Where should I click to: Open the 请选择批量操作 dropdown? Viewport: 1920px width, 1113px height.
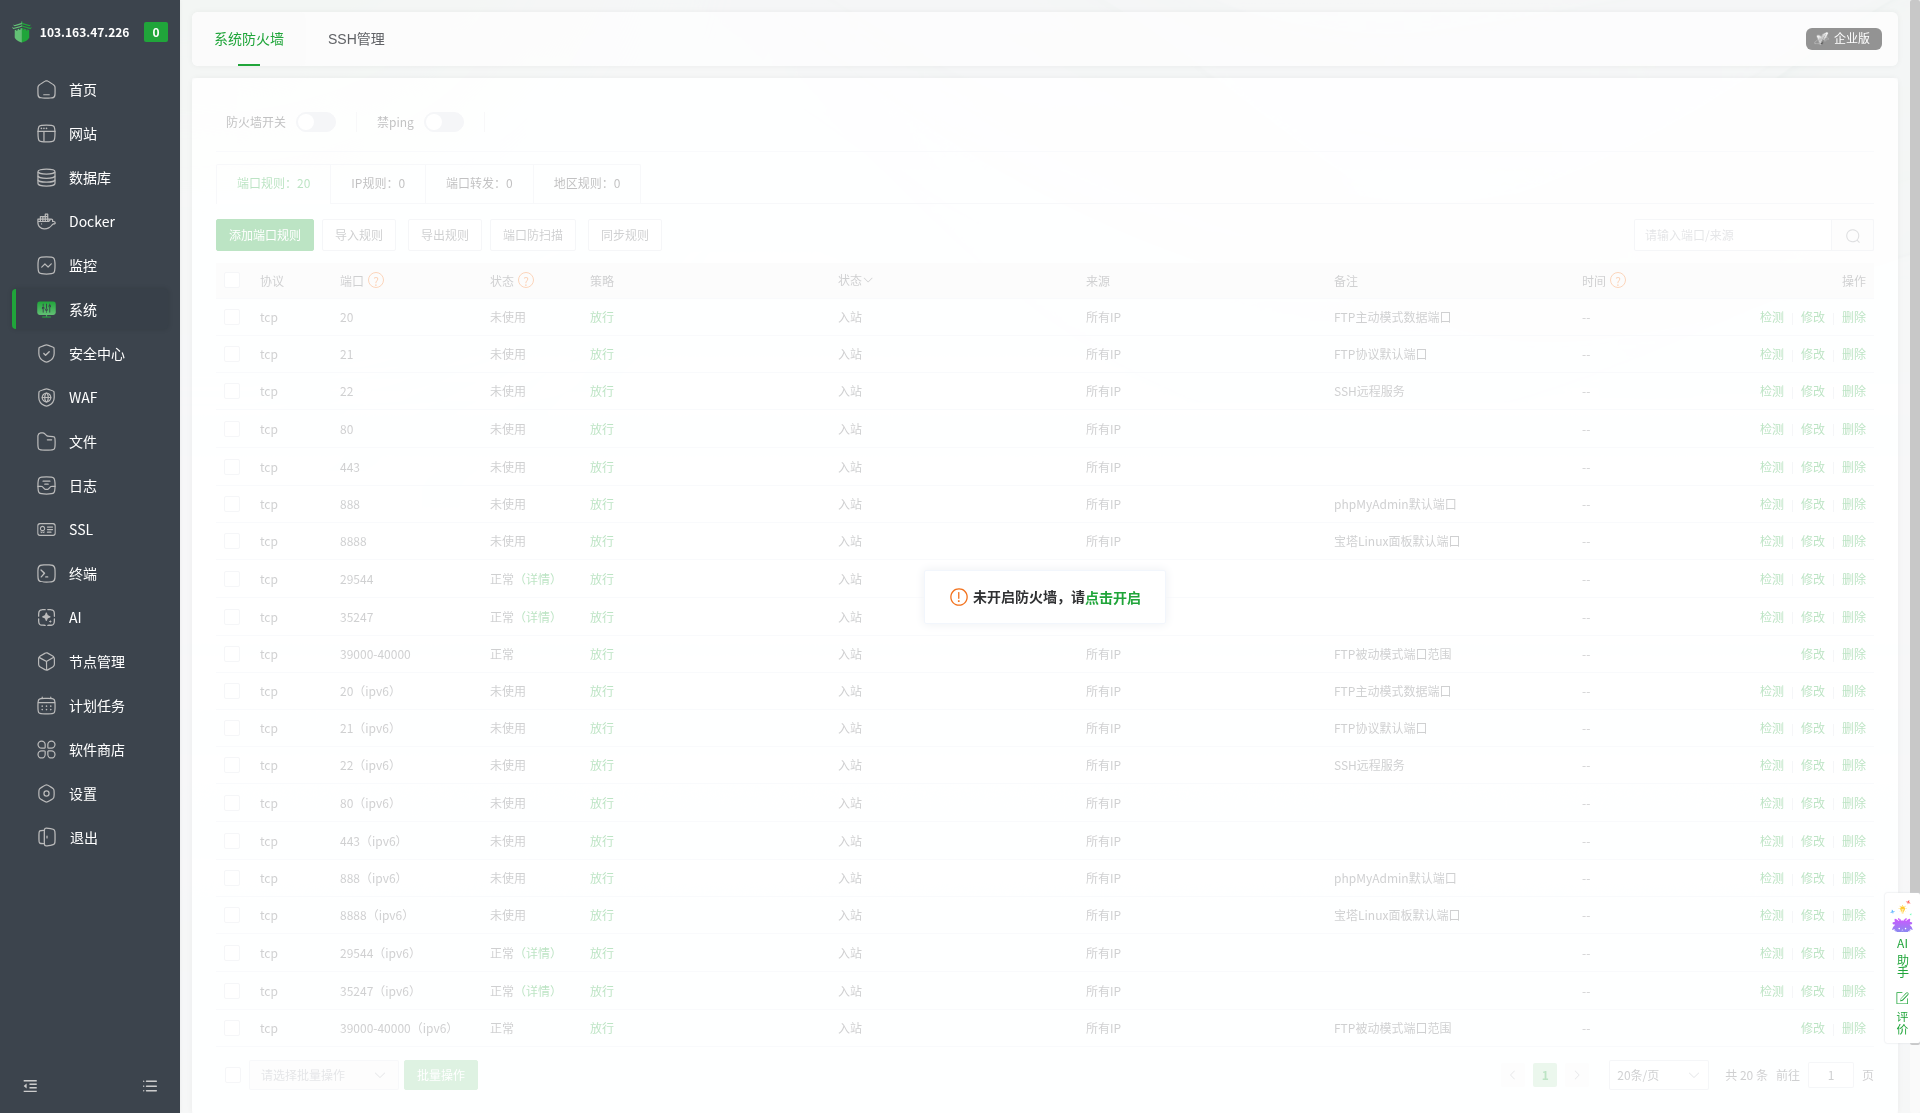coord(323,1075)
